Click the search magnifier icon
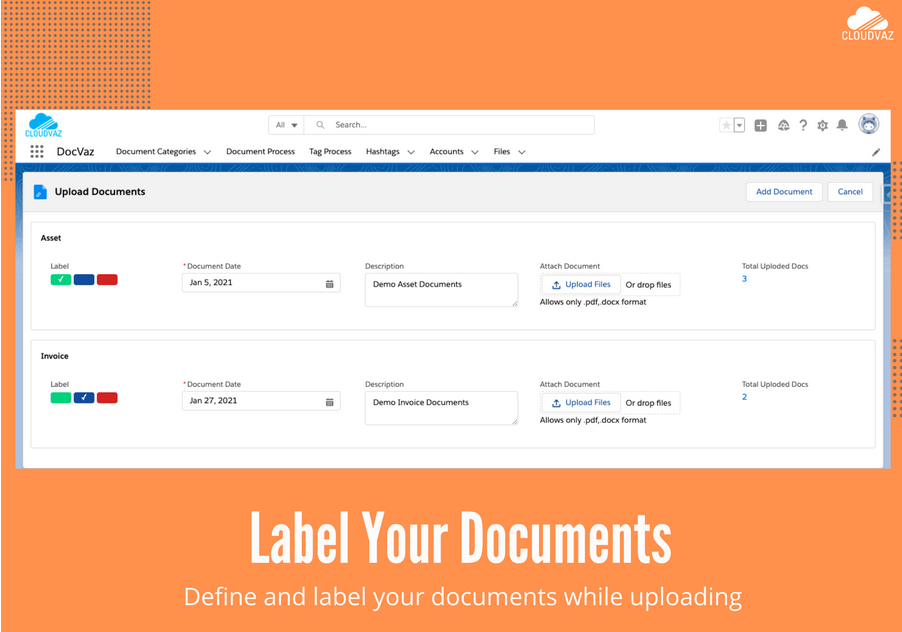Screen dimensions: 902x632 pos(320,125)
